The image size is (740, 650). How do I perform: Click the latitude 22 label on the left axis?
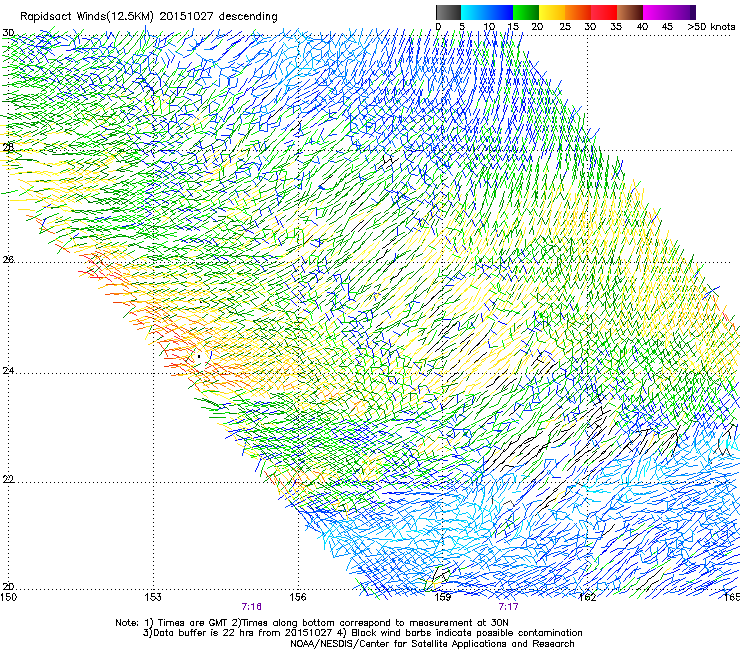click(8, 479)
